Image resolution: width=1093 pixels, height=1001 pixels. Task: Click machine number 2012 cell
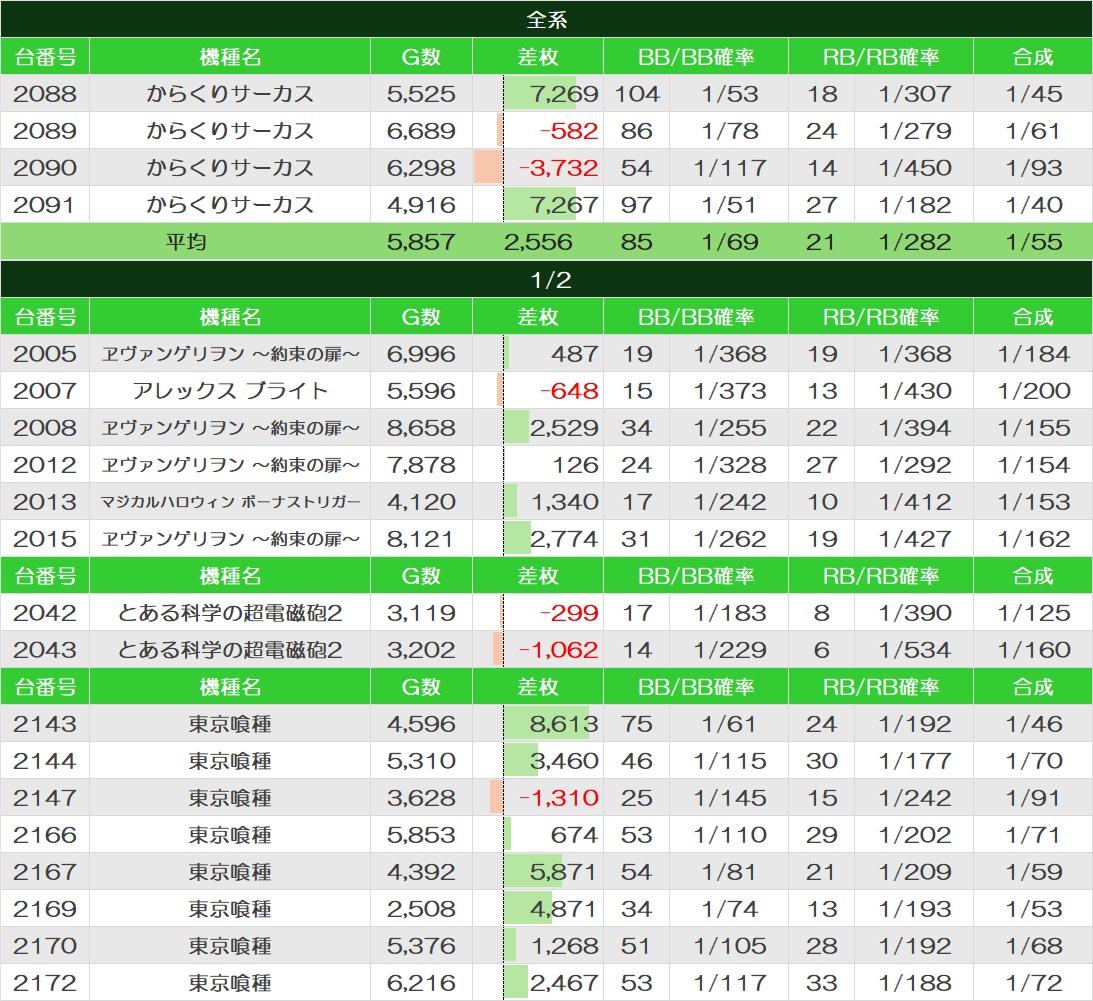click(45, 464)
